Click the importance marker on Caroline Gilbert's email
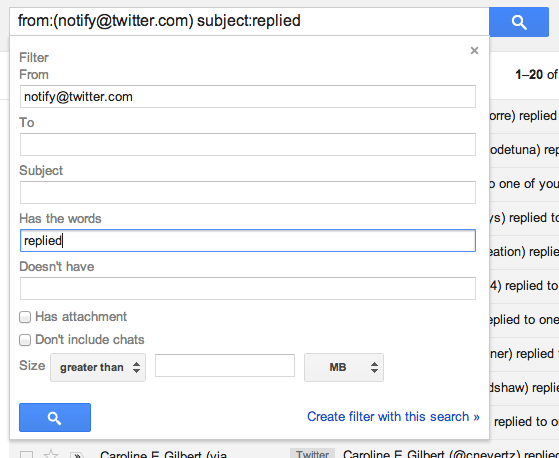559x458 pixels. click(77, 455)
